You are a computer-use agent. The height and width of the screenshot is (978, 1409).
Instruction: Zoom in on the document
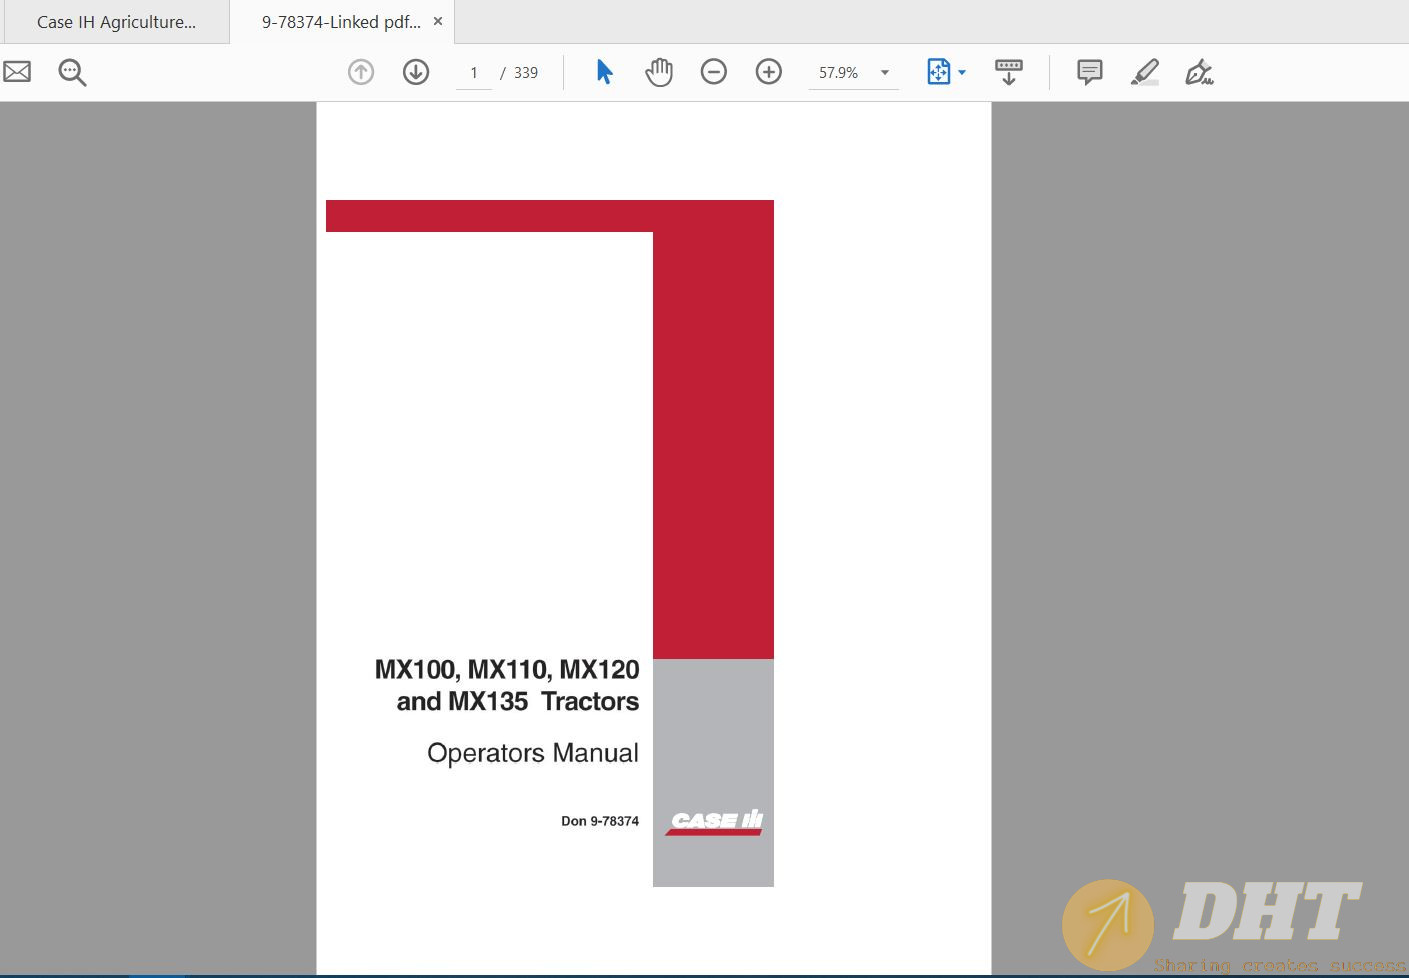click(x=768, y=71)
